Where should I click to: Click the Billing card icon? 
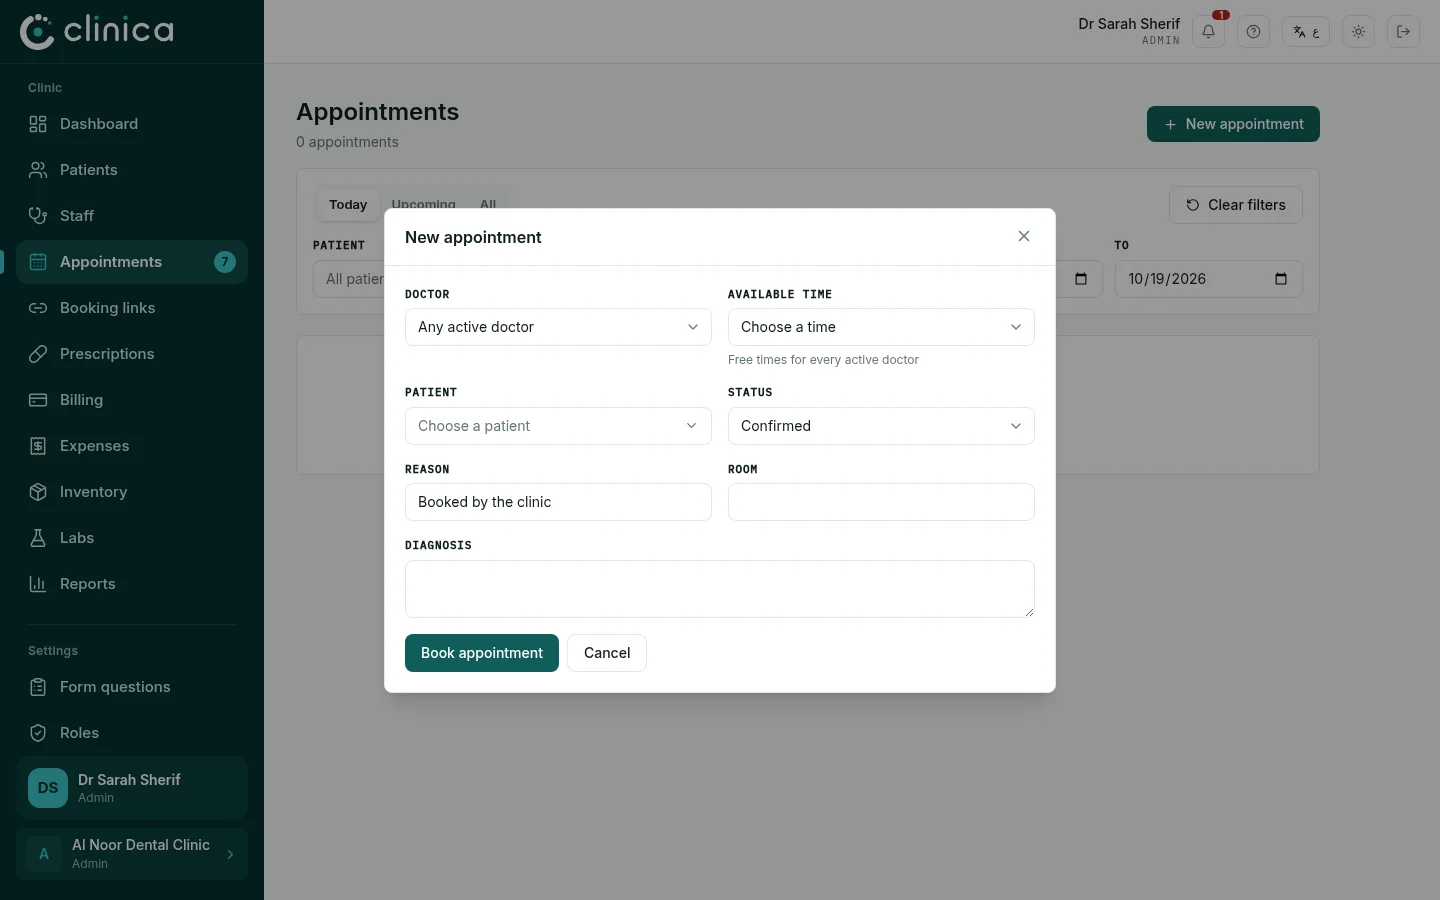click(x=38, y=400)
